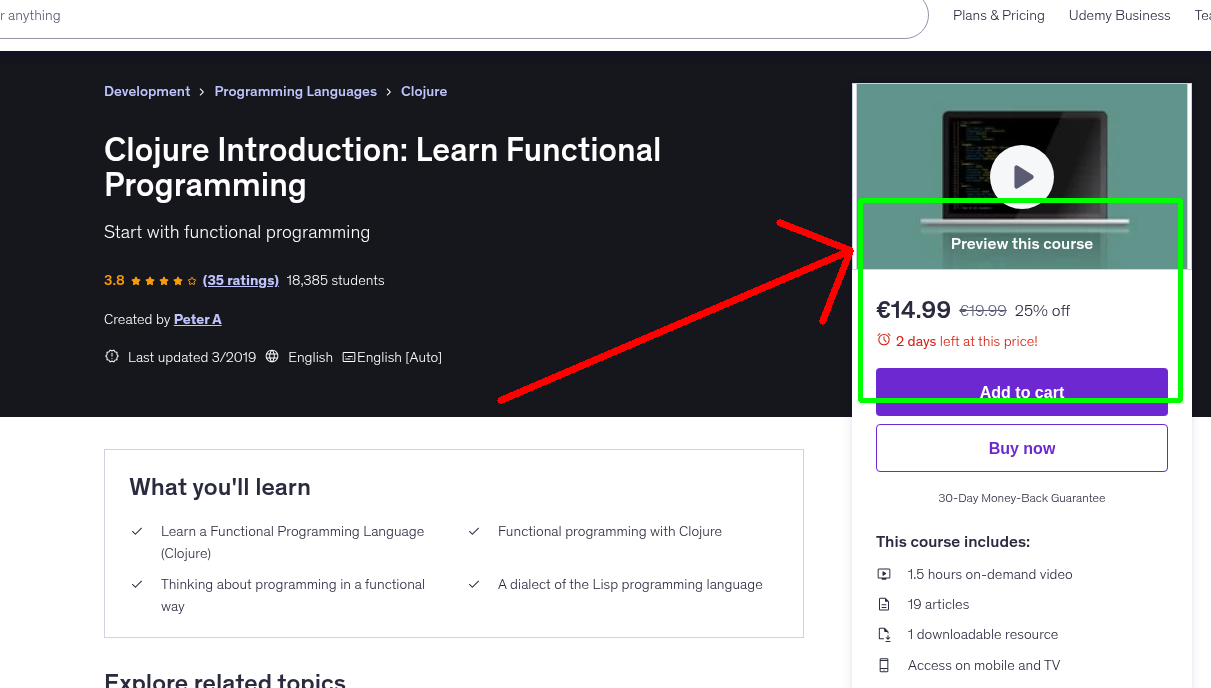1211x688 pixels.
Task: Navigate to Development breadcrumb
Action: click(147, 91)
